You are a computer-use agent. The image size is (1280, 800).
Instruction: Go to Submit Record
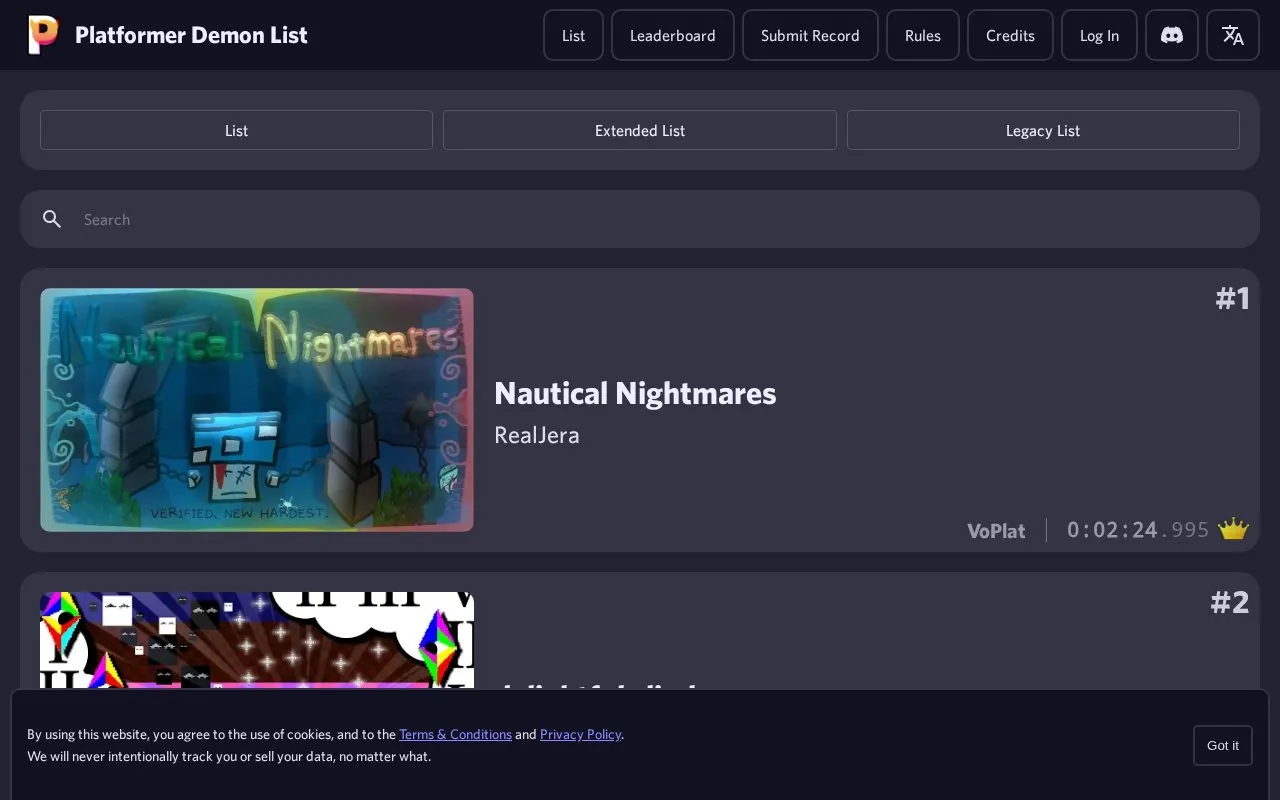pyautogui.click(x=810, y=35)
